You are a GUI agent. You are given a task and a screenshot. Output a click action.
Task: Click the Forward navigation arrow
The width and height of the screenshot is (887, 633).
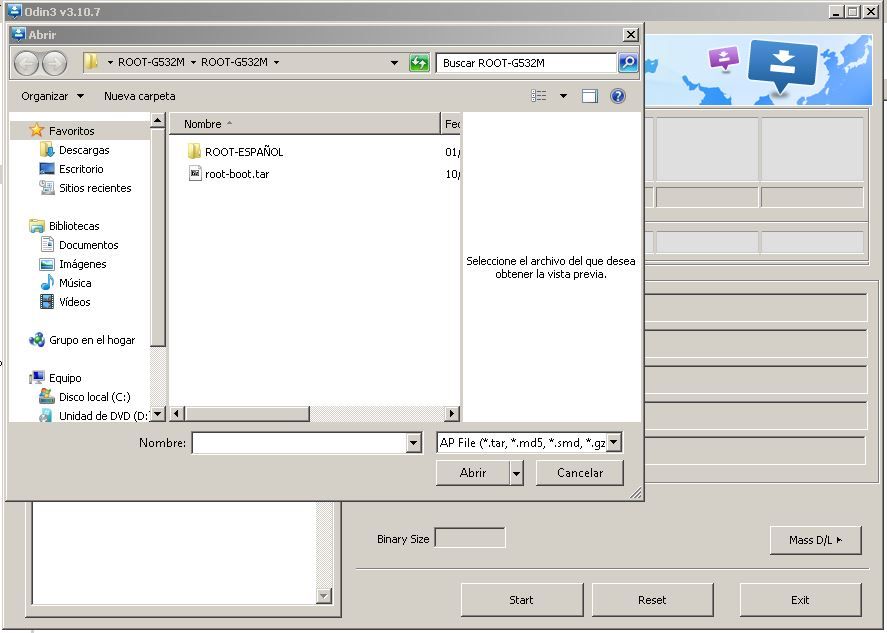point(54,63)
